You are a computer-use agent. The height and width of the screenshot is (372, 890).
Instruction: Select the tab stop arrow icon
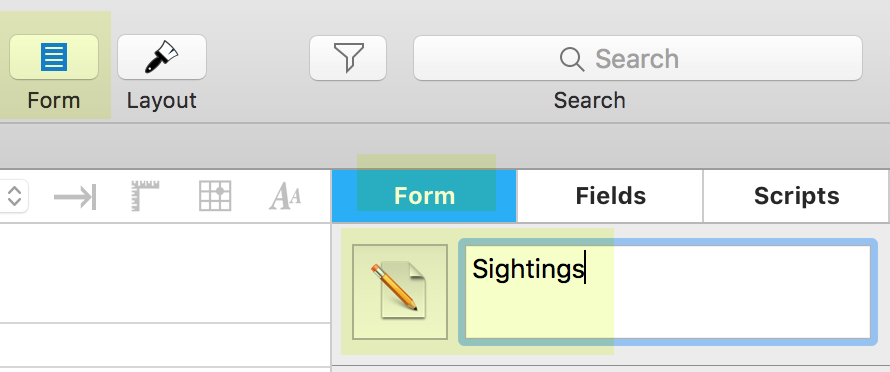(75, 197)
